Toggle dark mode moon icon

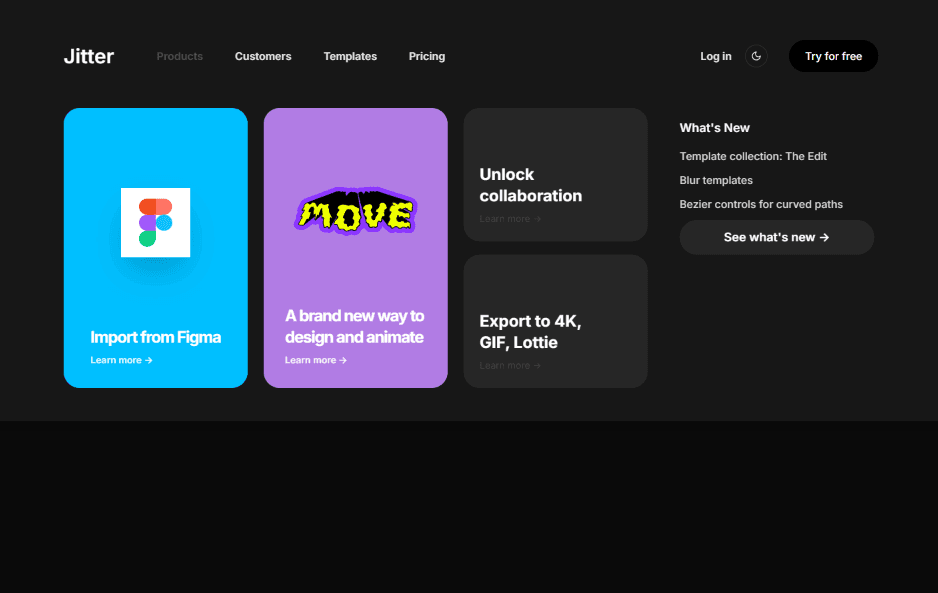[756, 56]
